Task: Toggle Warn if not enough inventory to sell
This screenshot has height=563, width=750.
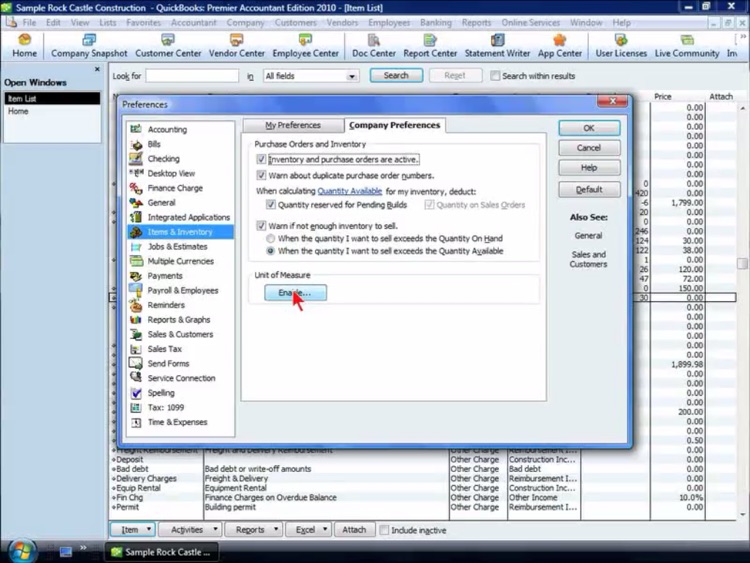Action: point(261,226)
